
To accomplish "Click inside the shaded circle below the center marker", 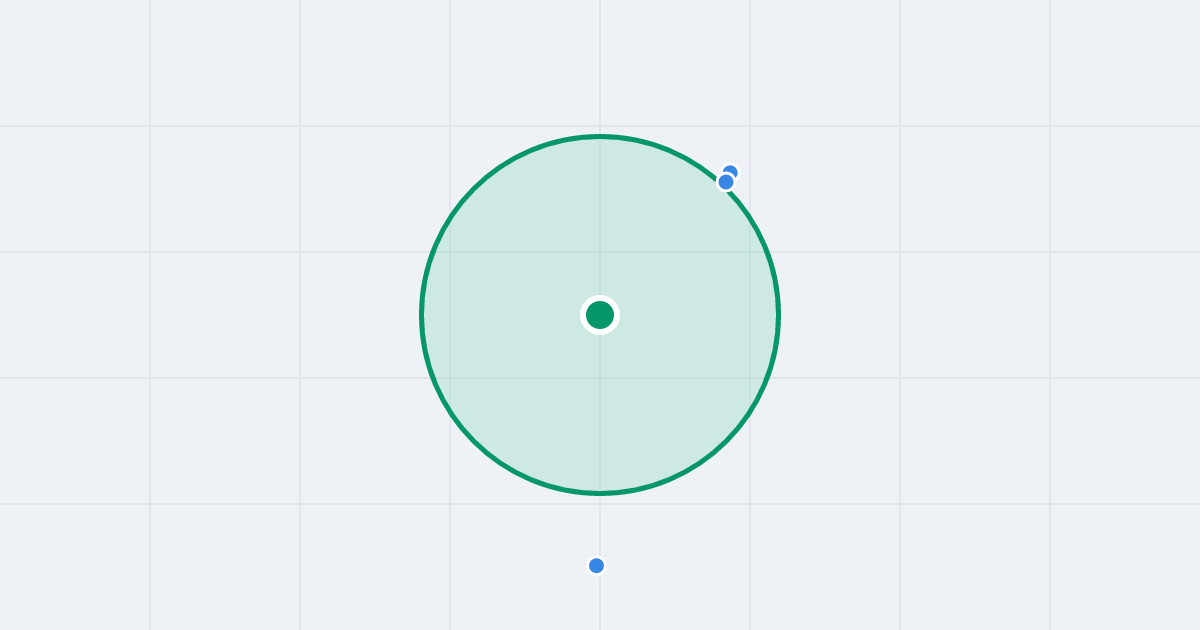I will tap(600, 410).
